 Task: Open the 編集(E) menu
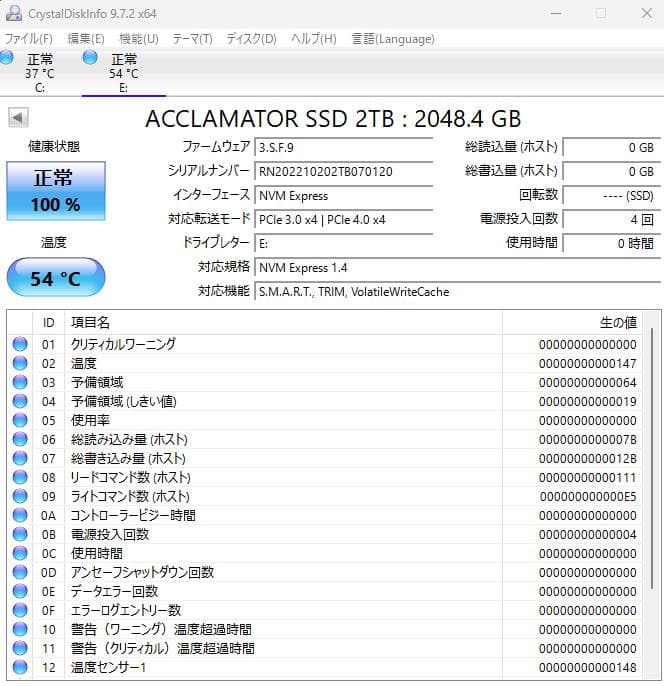pyautogui.click(x=86, y=39)
